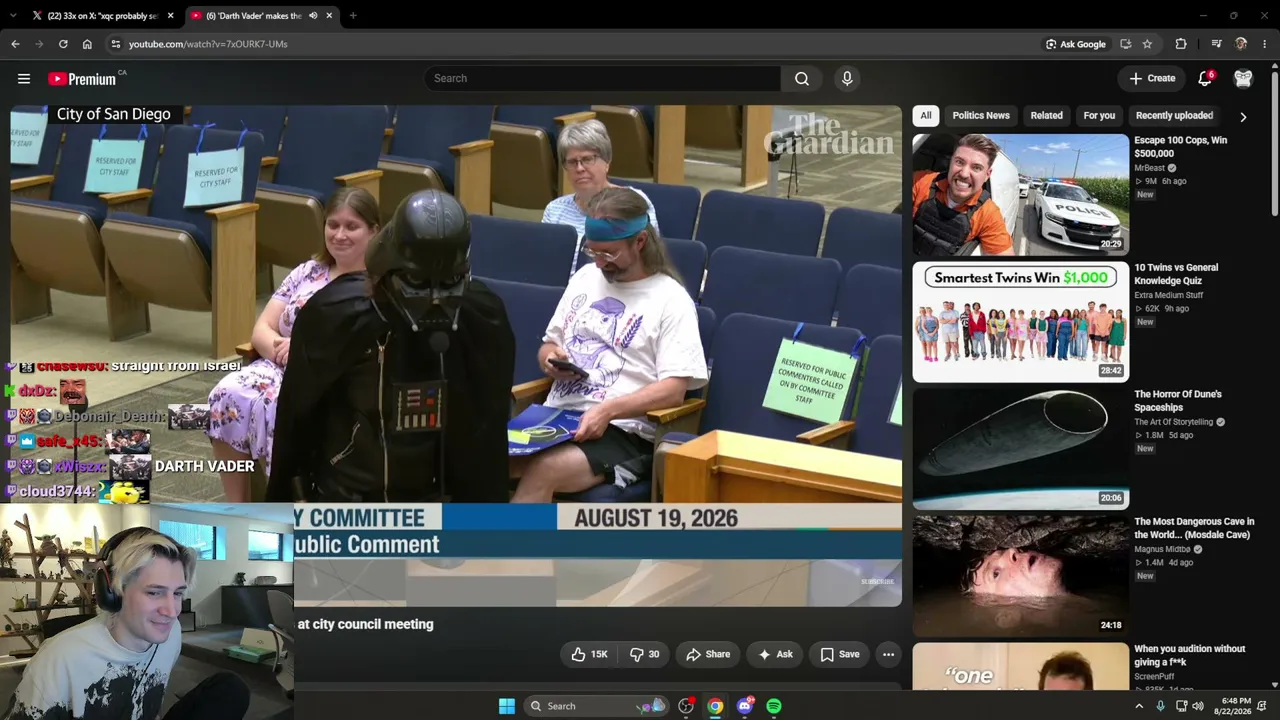Click the Chrome install or cast icon beside Ask Google
This screenshot has width=1280, height=720.
pos(1126,44)
